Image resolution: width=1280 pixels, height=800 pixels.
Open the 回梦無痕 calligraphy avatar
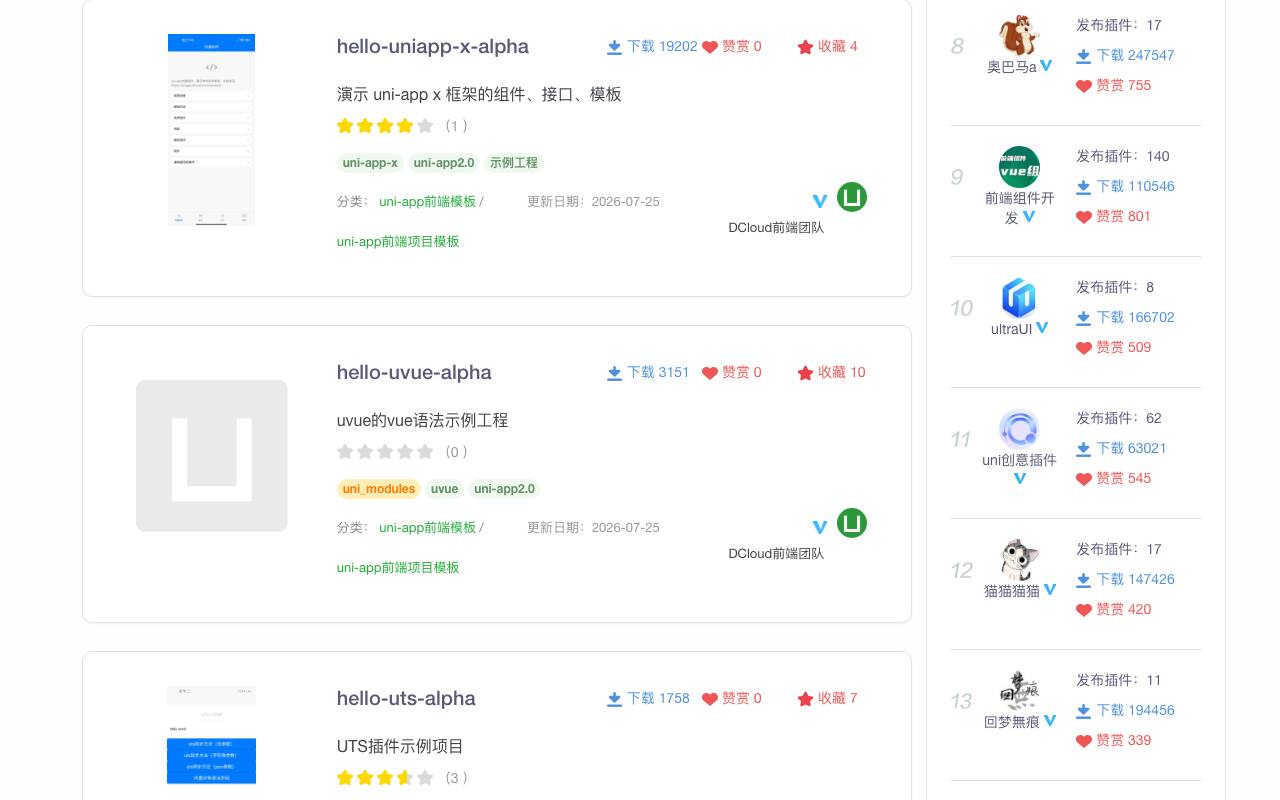click(1019, 691)
